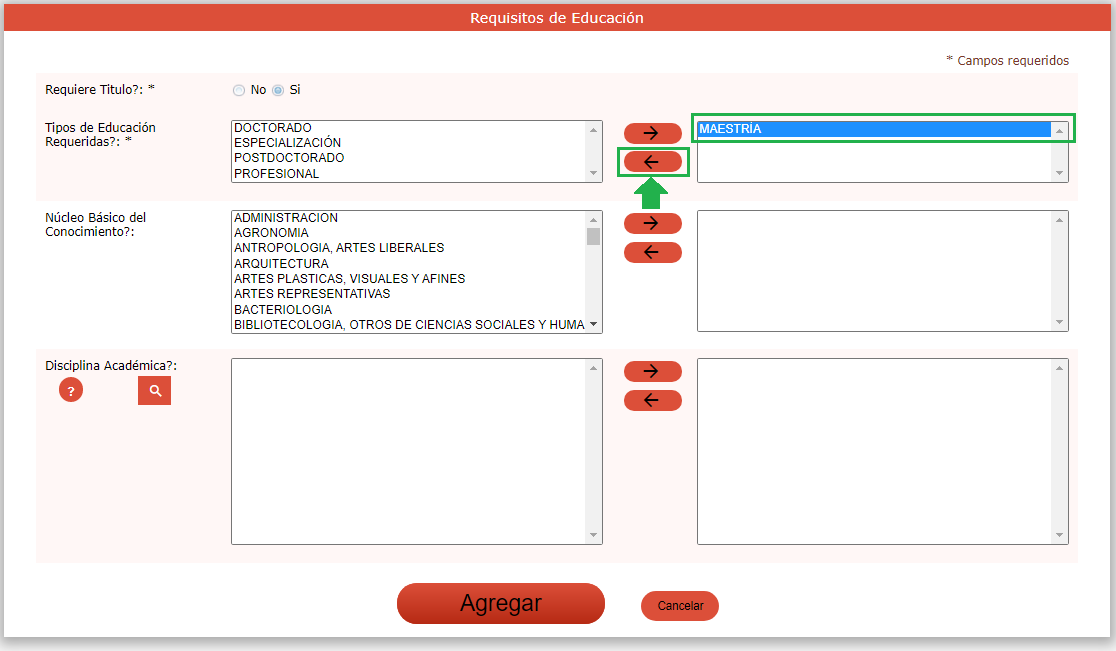Click the magnifier search icon for Disciplina Académica
Viewport: 1116px width, 651px height.
[154, 391]
